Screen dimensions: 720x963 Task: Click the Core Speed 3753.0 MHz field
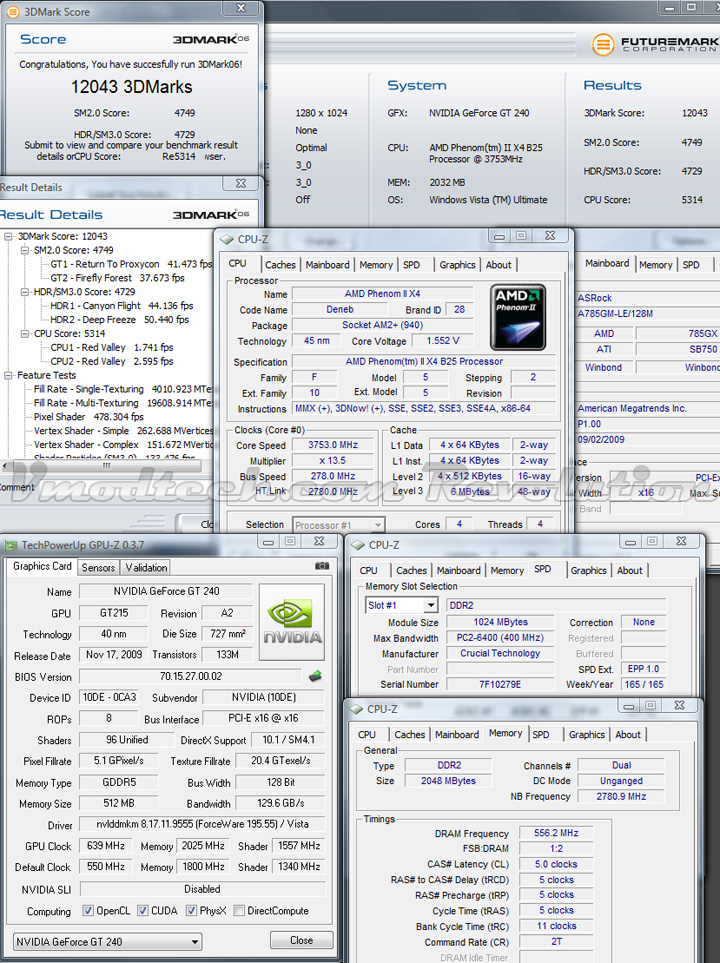coord(332,445)
